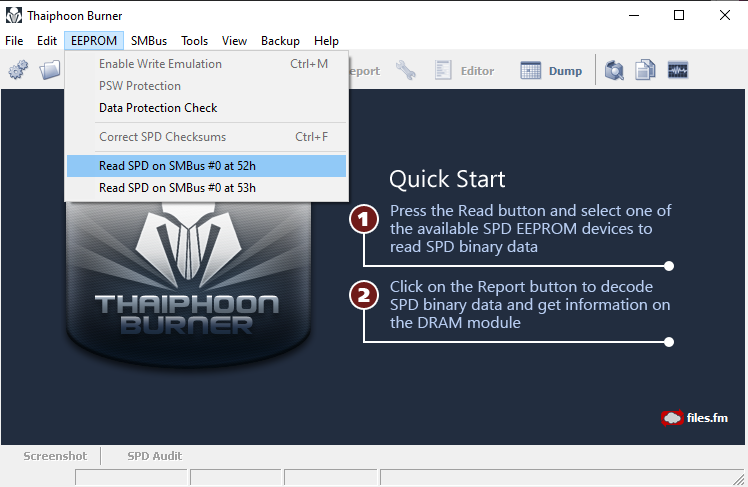
Task: Select Read SPD on SMBus #0 at 53h
Action: coord(206,188)
